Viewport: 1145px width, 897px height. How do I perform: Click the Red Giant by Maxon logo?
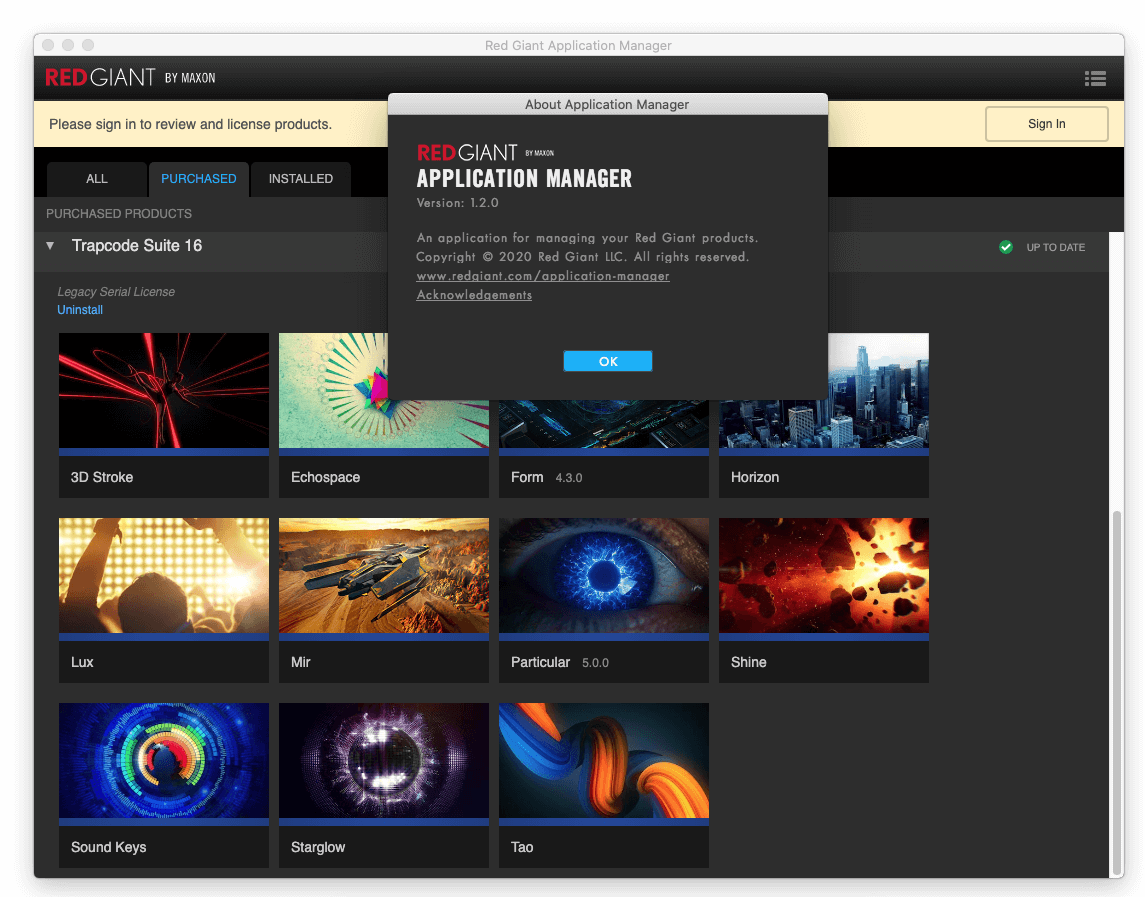pyautogui.click(x=130, y=77)
